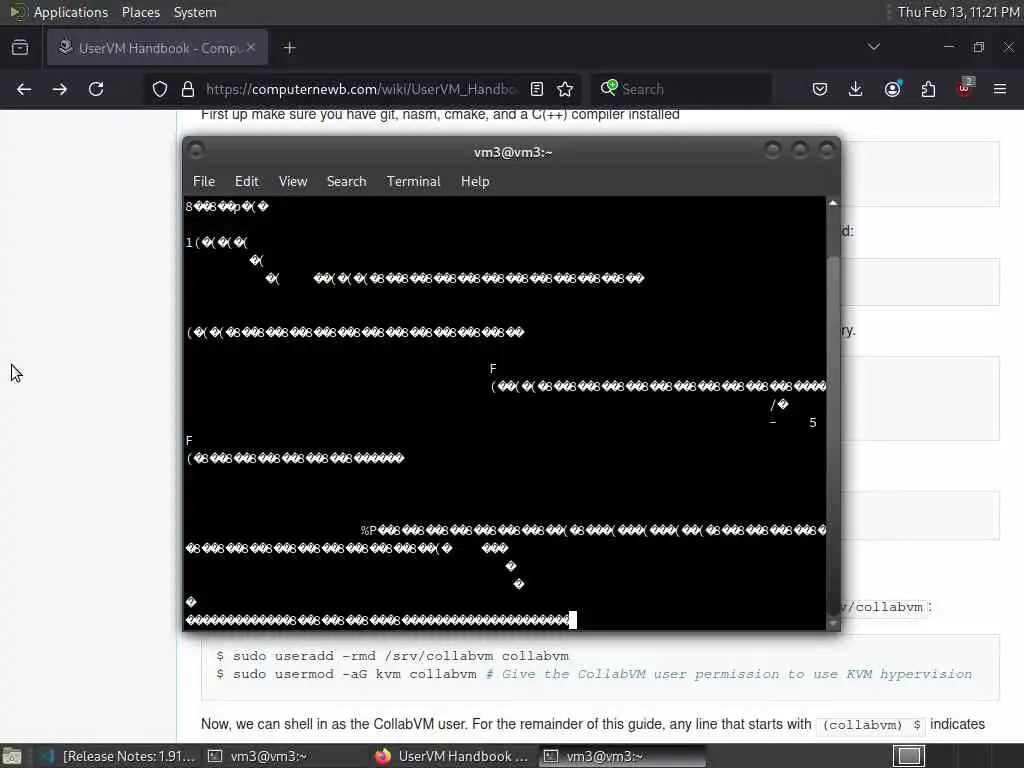Screen dimensions: 1024x768
Task: Click the terminal vertical scrollbar
Action: [x=833, y=413]
